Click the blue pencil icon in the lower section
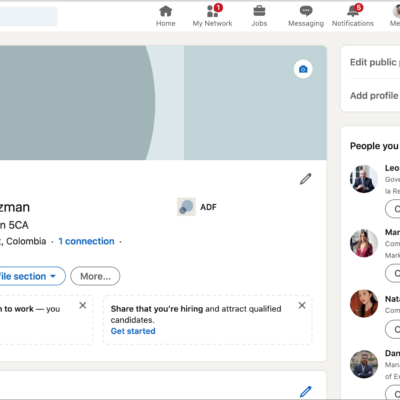Viewport: 400px width, 400px height. pyautogui.click(x=305, y=391)
